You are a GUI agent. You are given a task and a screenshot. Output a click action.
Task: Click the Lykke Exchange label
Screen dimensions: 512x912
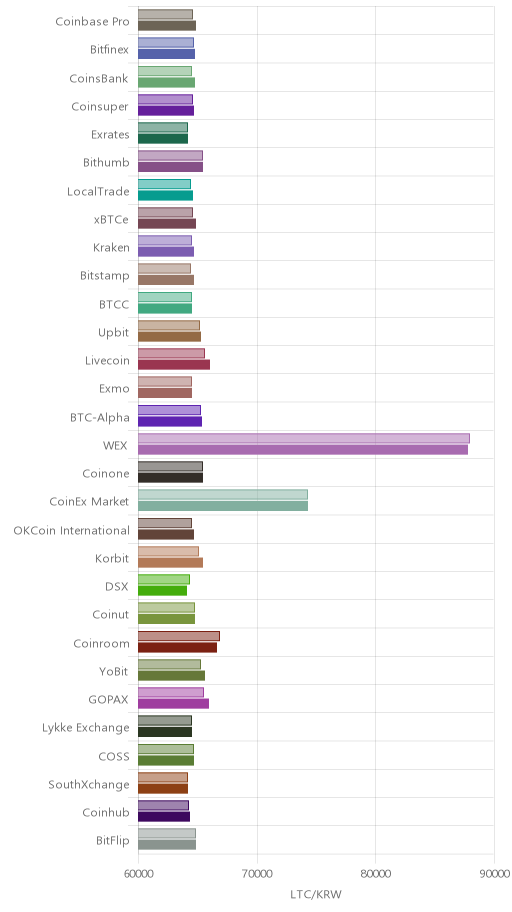point(86,728)
